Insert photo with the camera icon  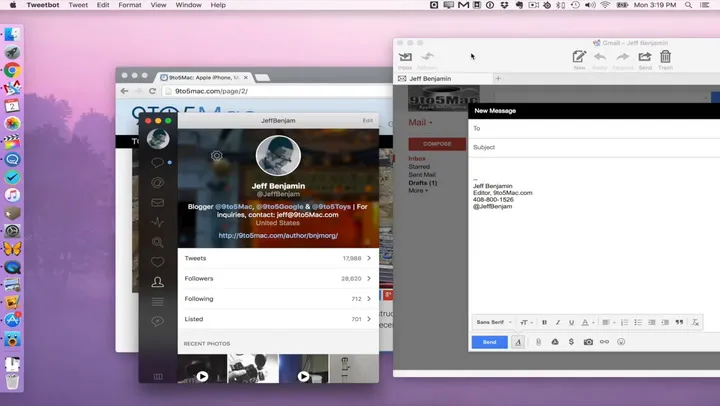(588, 342)
